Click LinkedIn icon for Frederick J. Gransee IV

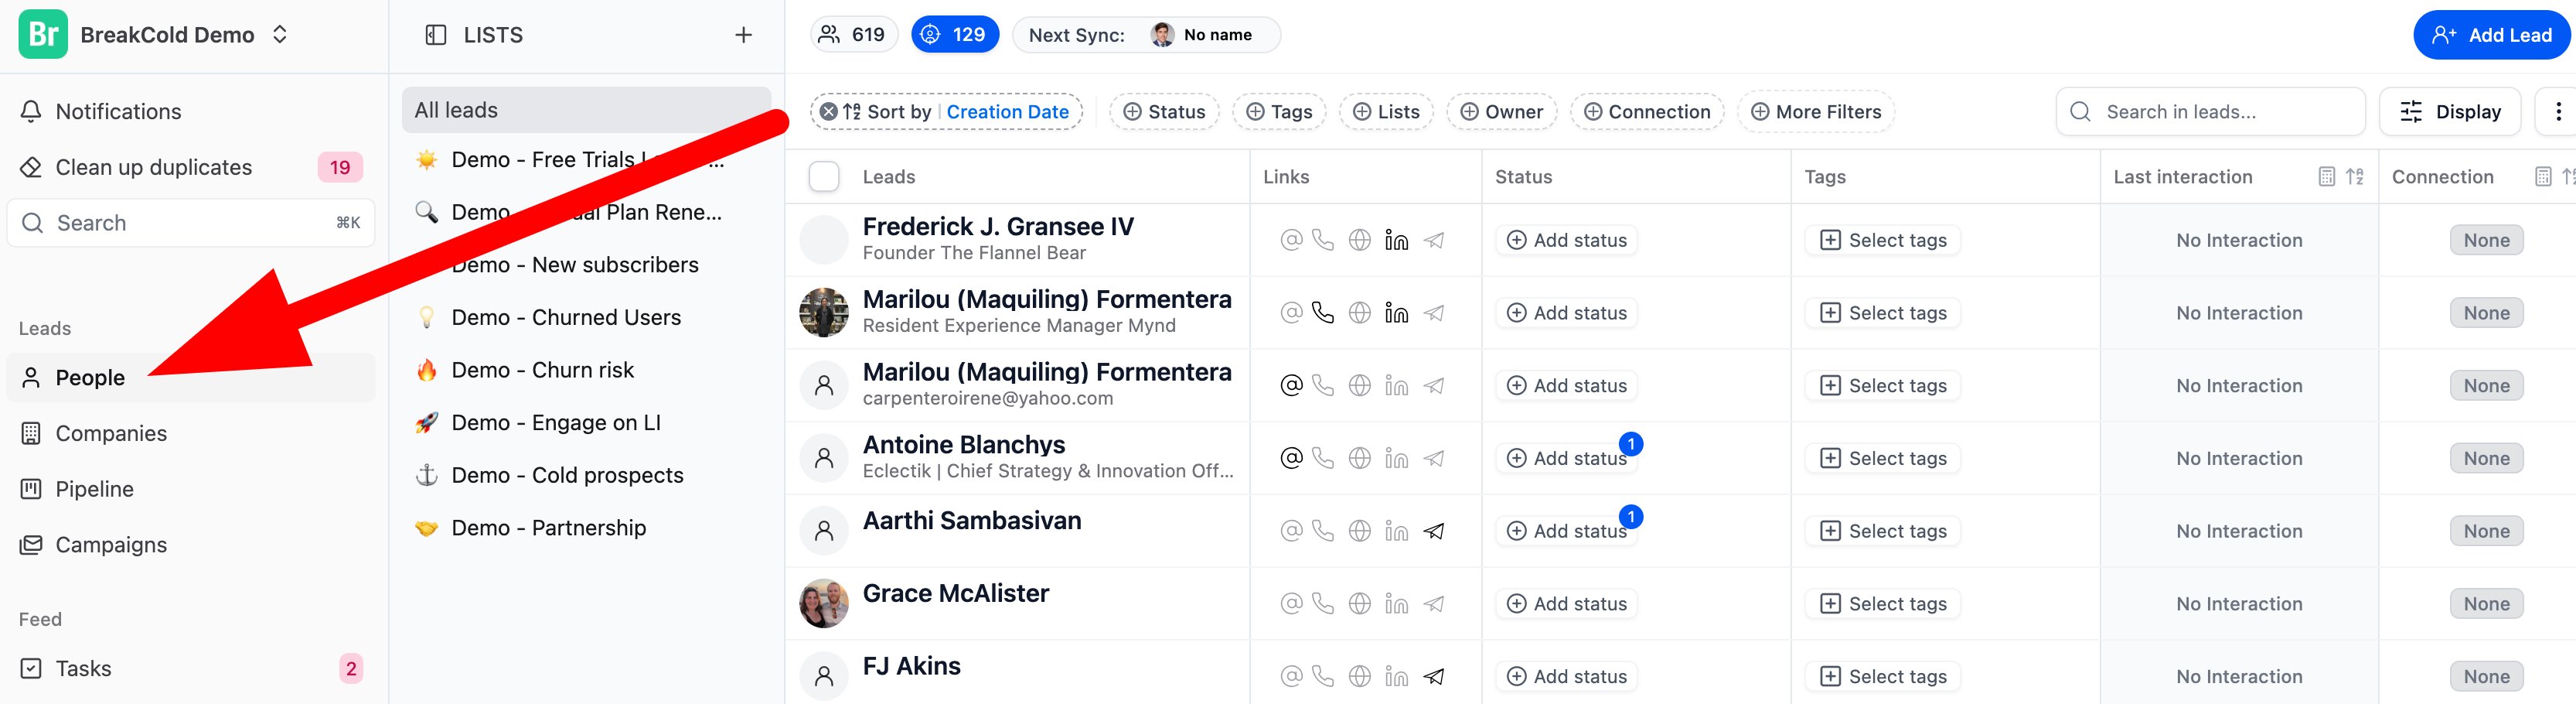pyautogui.click(x=1396, y=240)
